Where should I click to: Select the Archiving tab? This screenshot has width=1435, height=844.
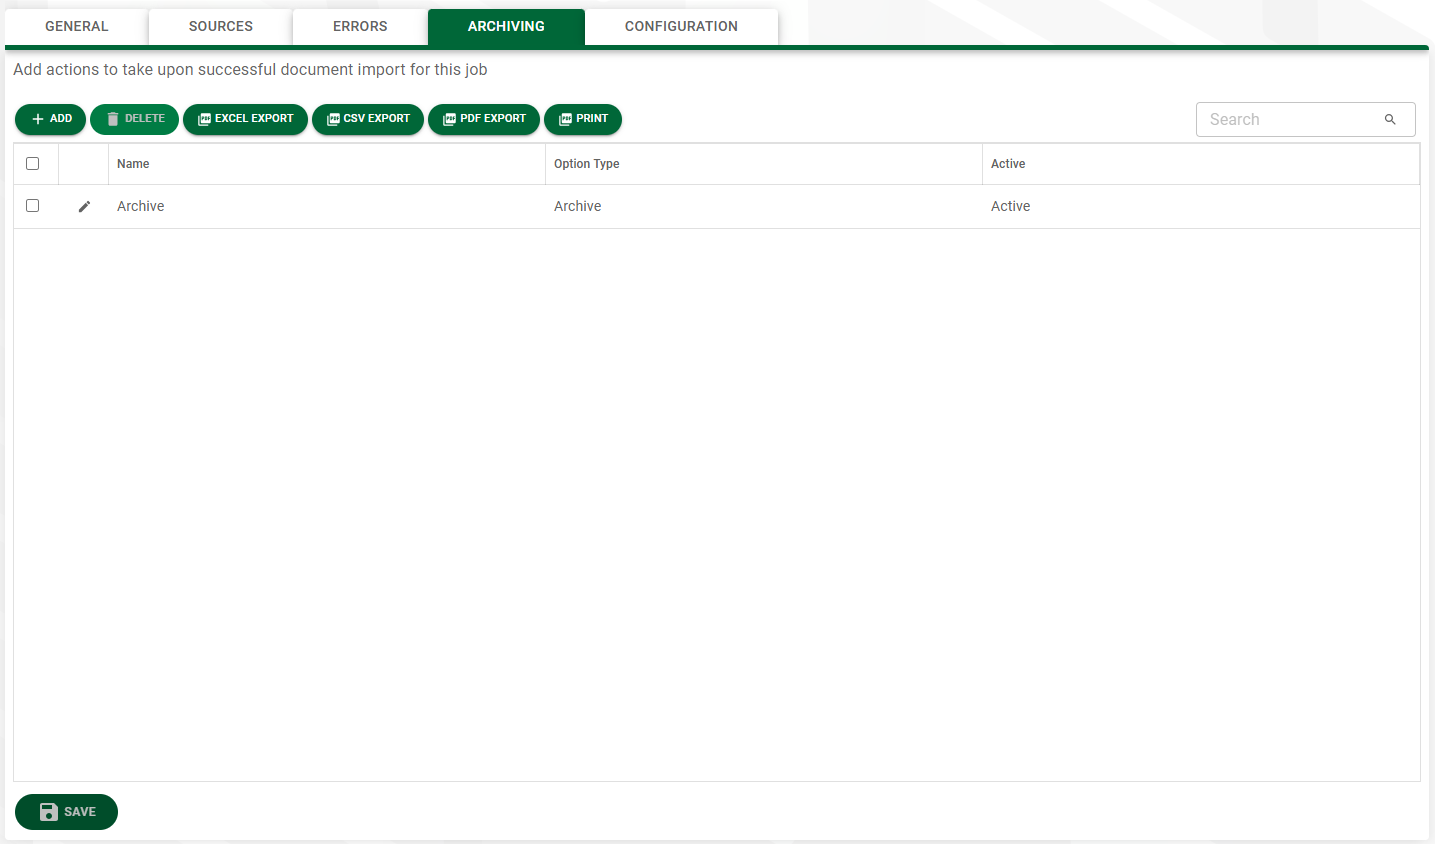506,27
